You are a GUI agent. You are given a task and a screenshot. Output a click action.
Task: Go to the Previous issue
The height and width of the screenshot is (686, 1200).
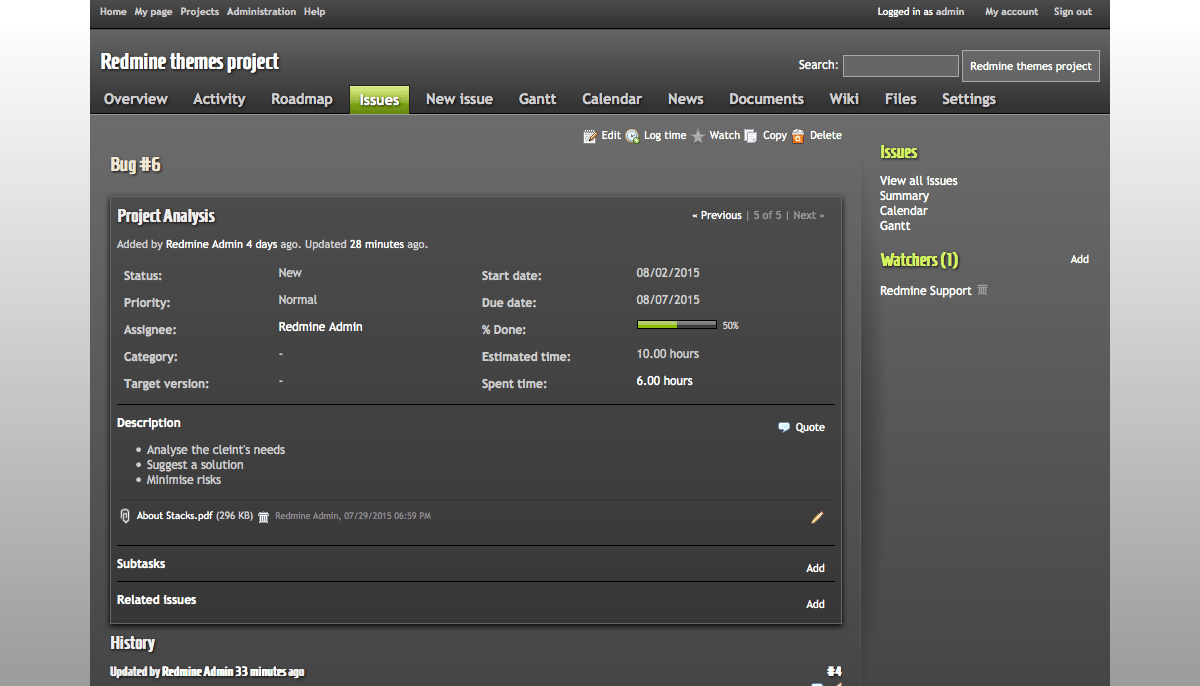717,216
